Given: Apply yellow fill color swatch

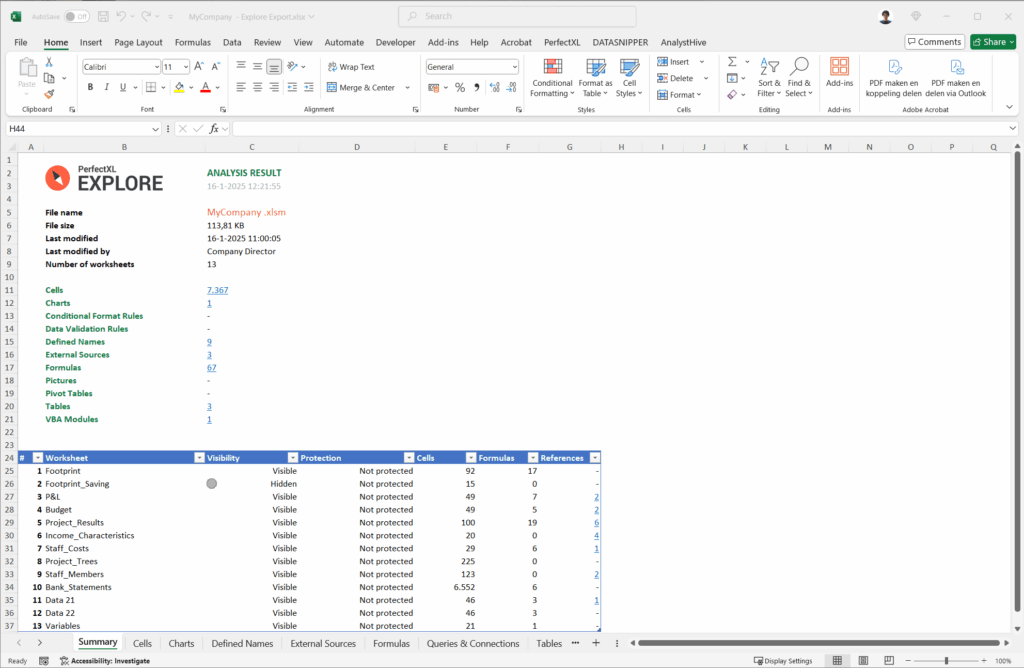Looking at the screenshot, I should pos(179,87).
